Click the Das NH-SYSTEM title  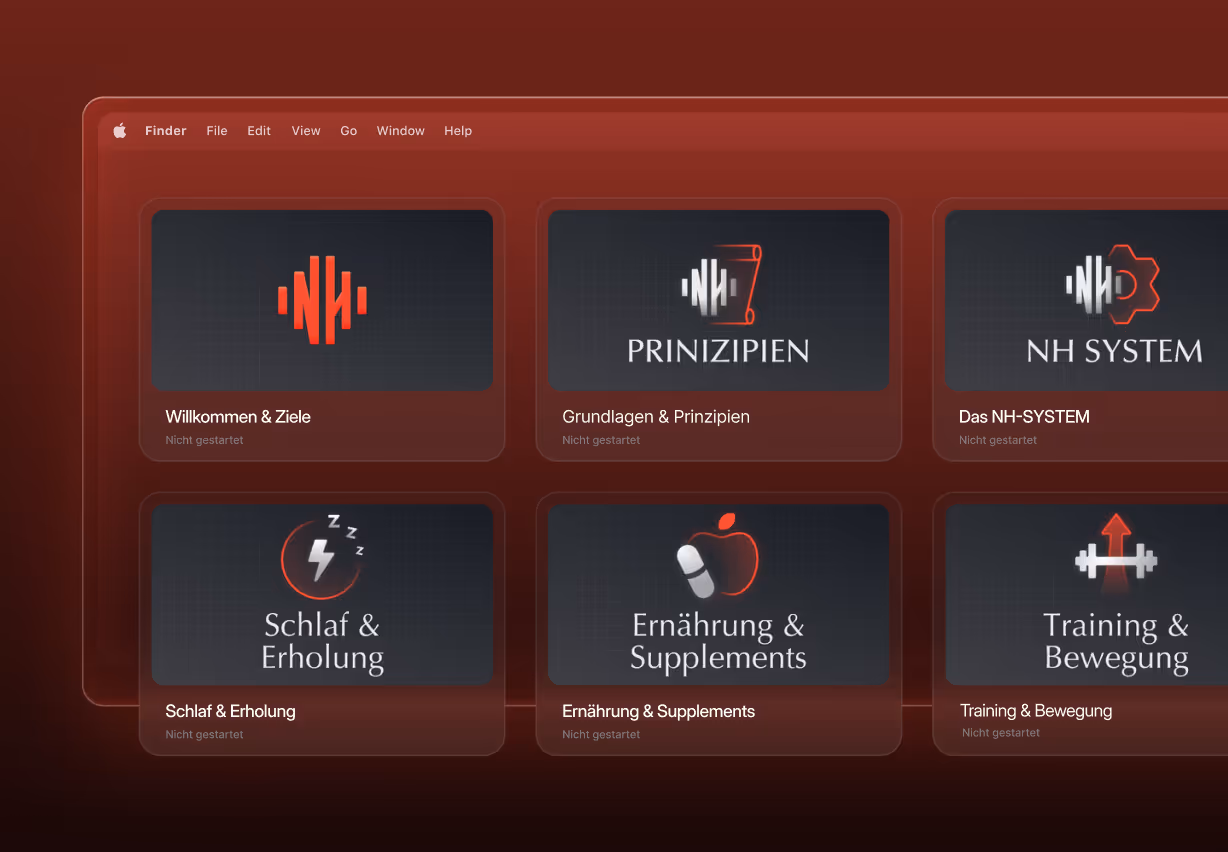1024,417
